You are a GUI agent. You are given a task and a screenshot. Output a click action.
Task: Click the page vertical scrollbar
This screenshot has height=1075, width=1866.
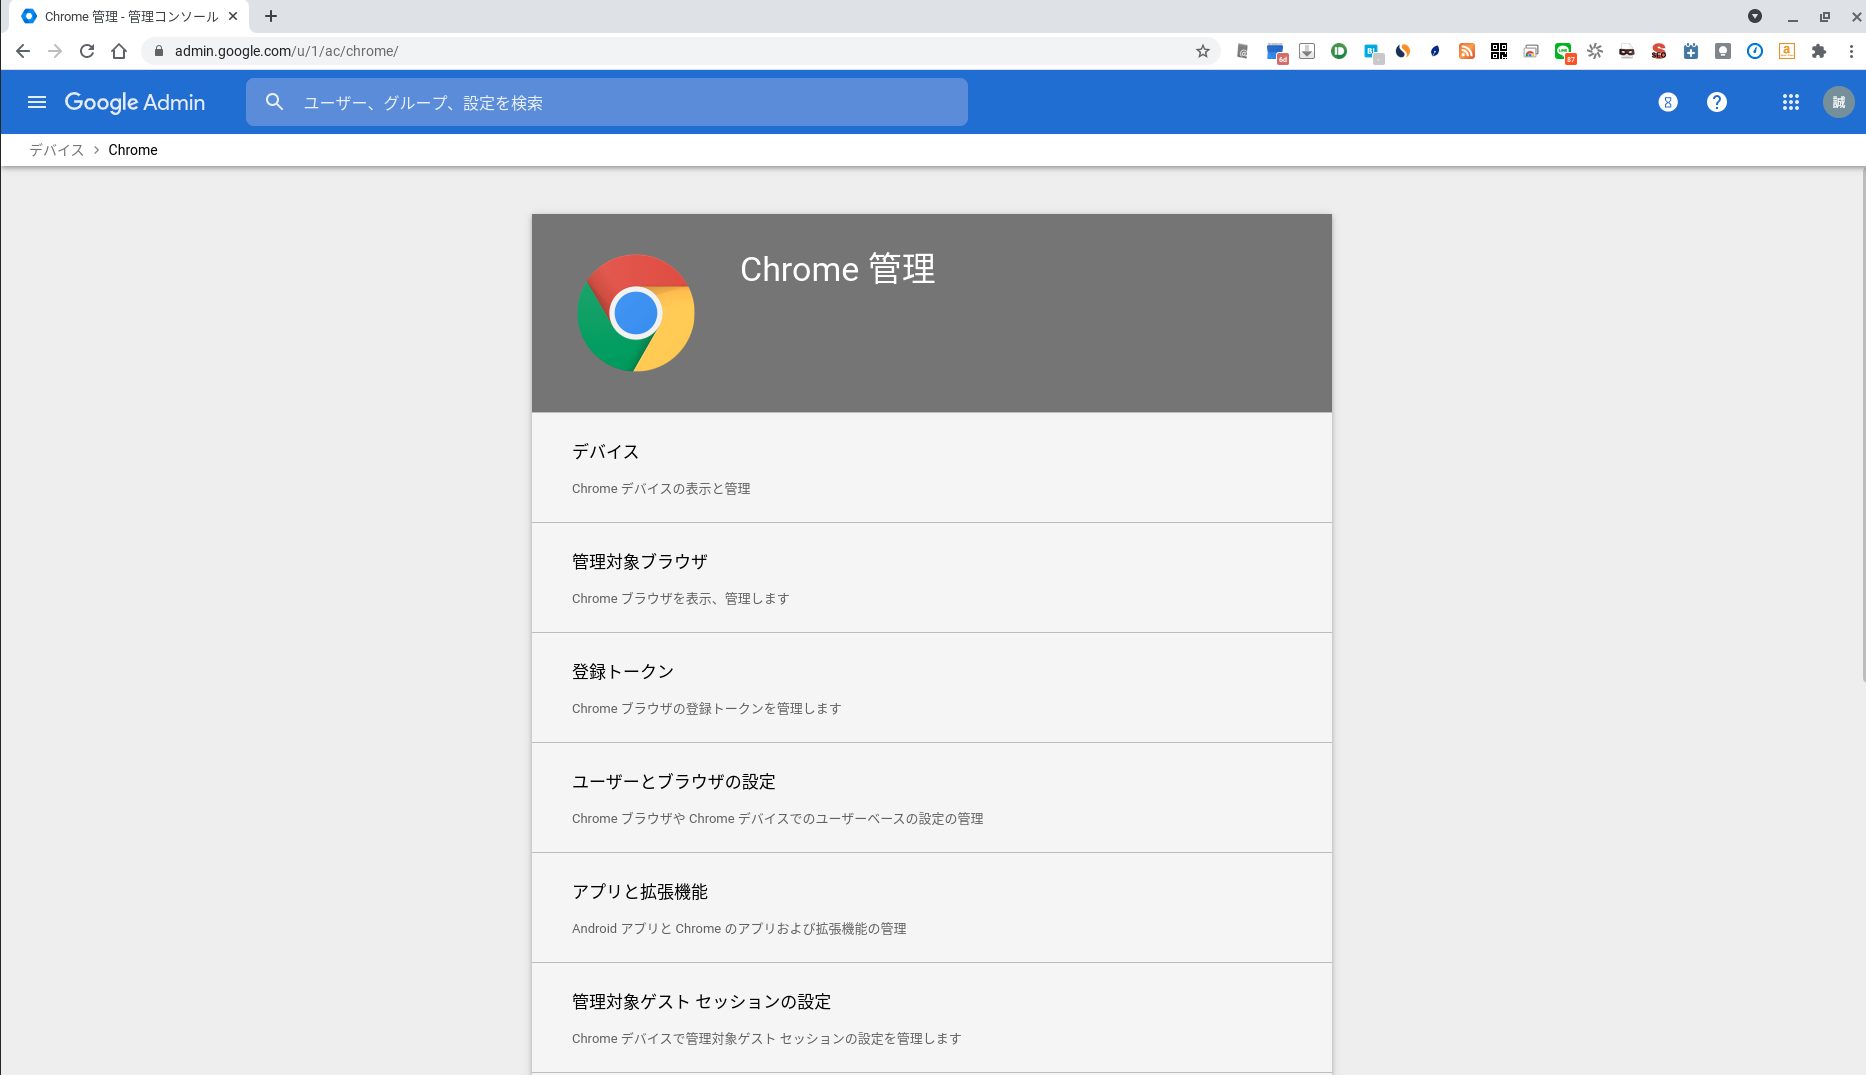(x=1862, y=425)
